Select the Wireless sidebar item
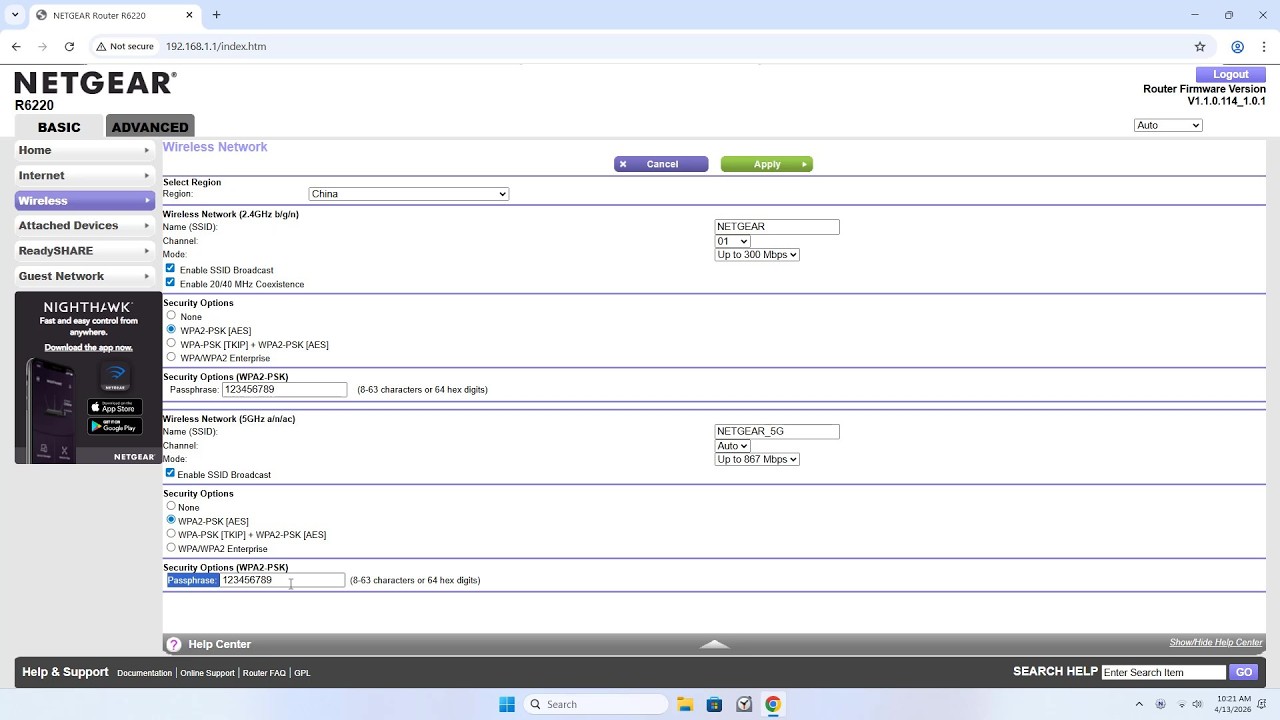The width and height of the screenshot is (1280, 720). click(x=85, y=200)
